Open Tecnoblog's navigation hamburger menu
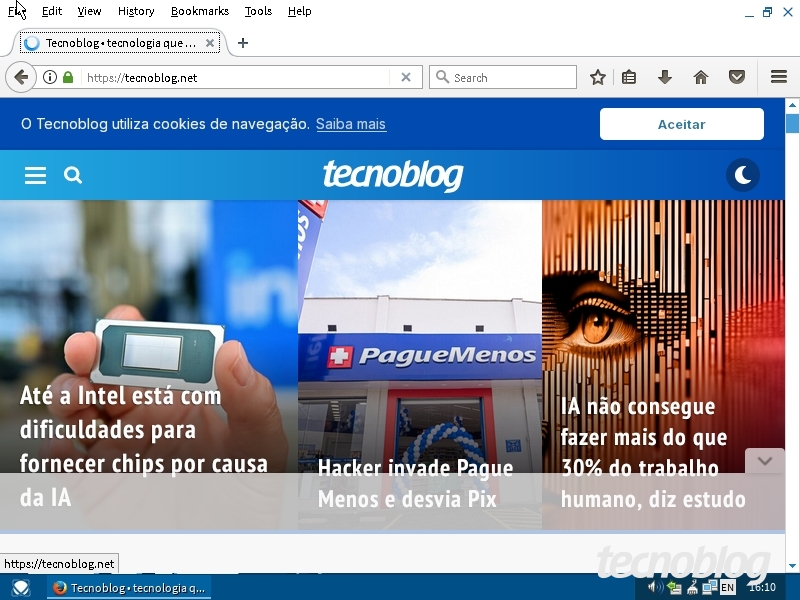The image size is (800, 600). 35,175
